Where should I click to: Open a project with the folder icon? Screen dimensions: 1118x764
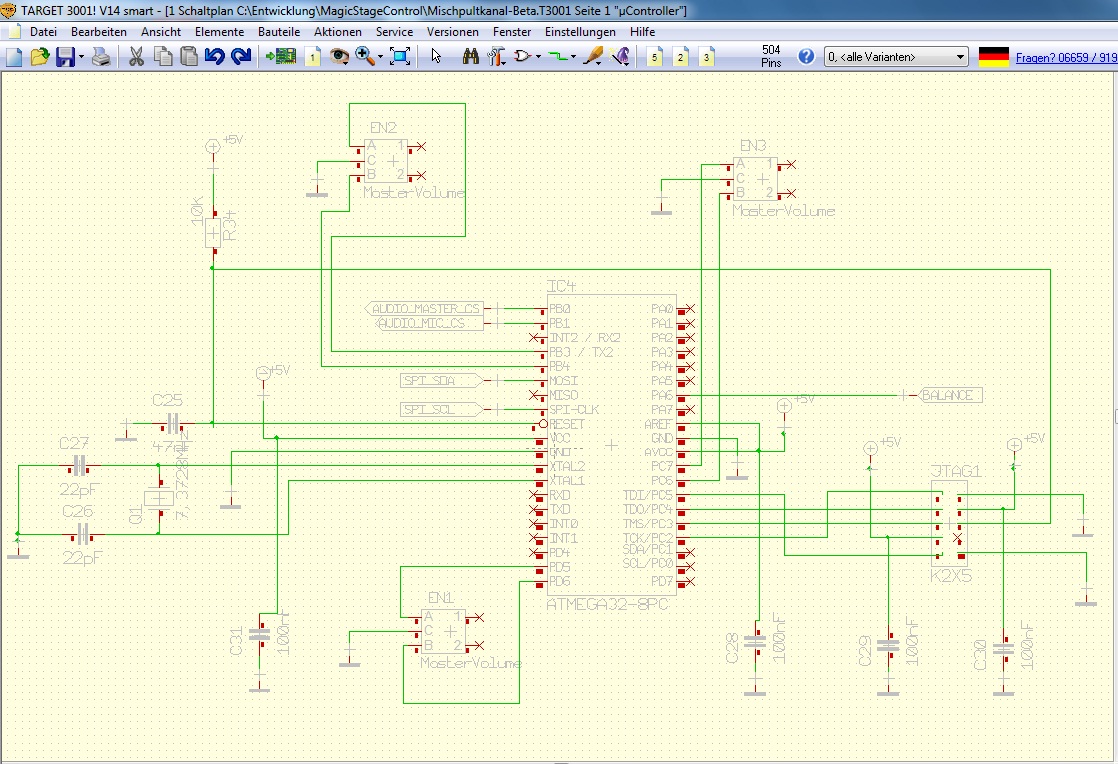pos(39,57)
